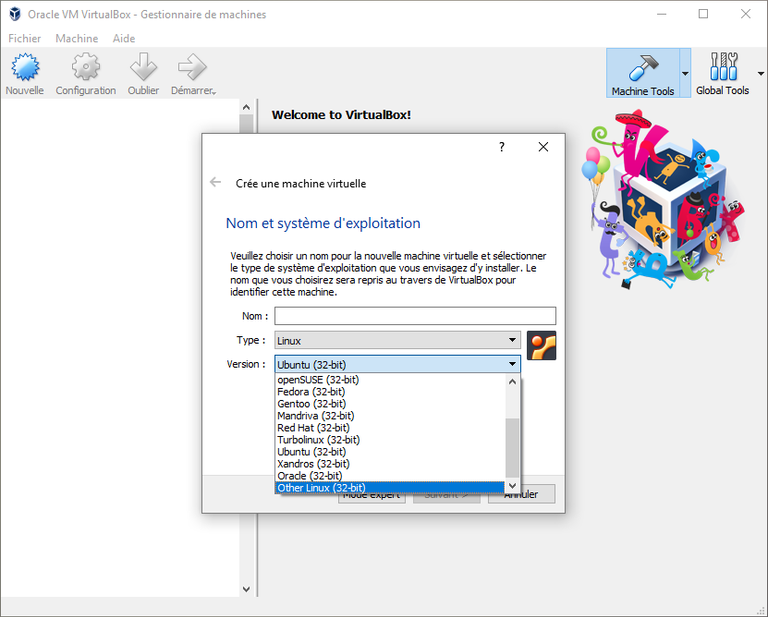Screen dimensions: 768x617
Task: Open the Global Tools toolbar button
Action: click(x=722, y=73)
